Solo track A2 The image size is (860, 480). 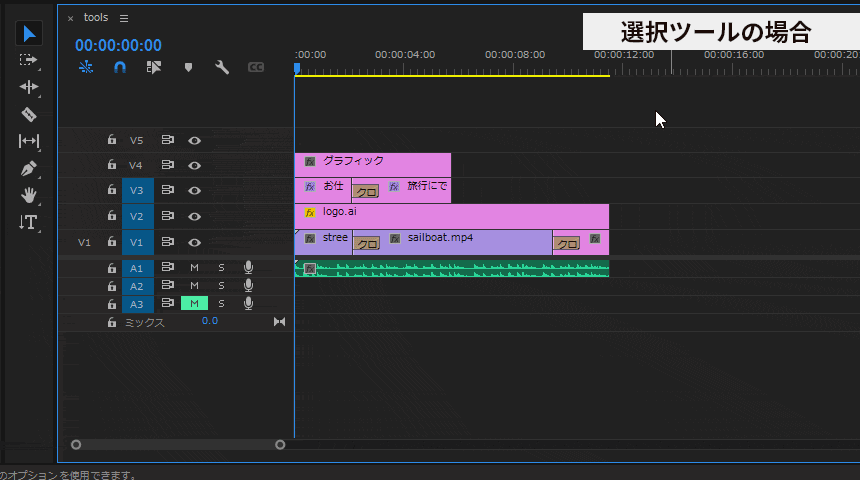click(221, 286)
